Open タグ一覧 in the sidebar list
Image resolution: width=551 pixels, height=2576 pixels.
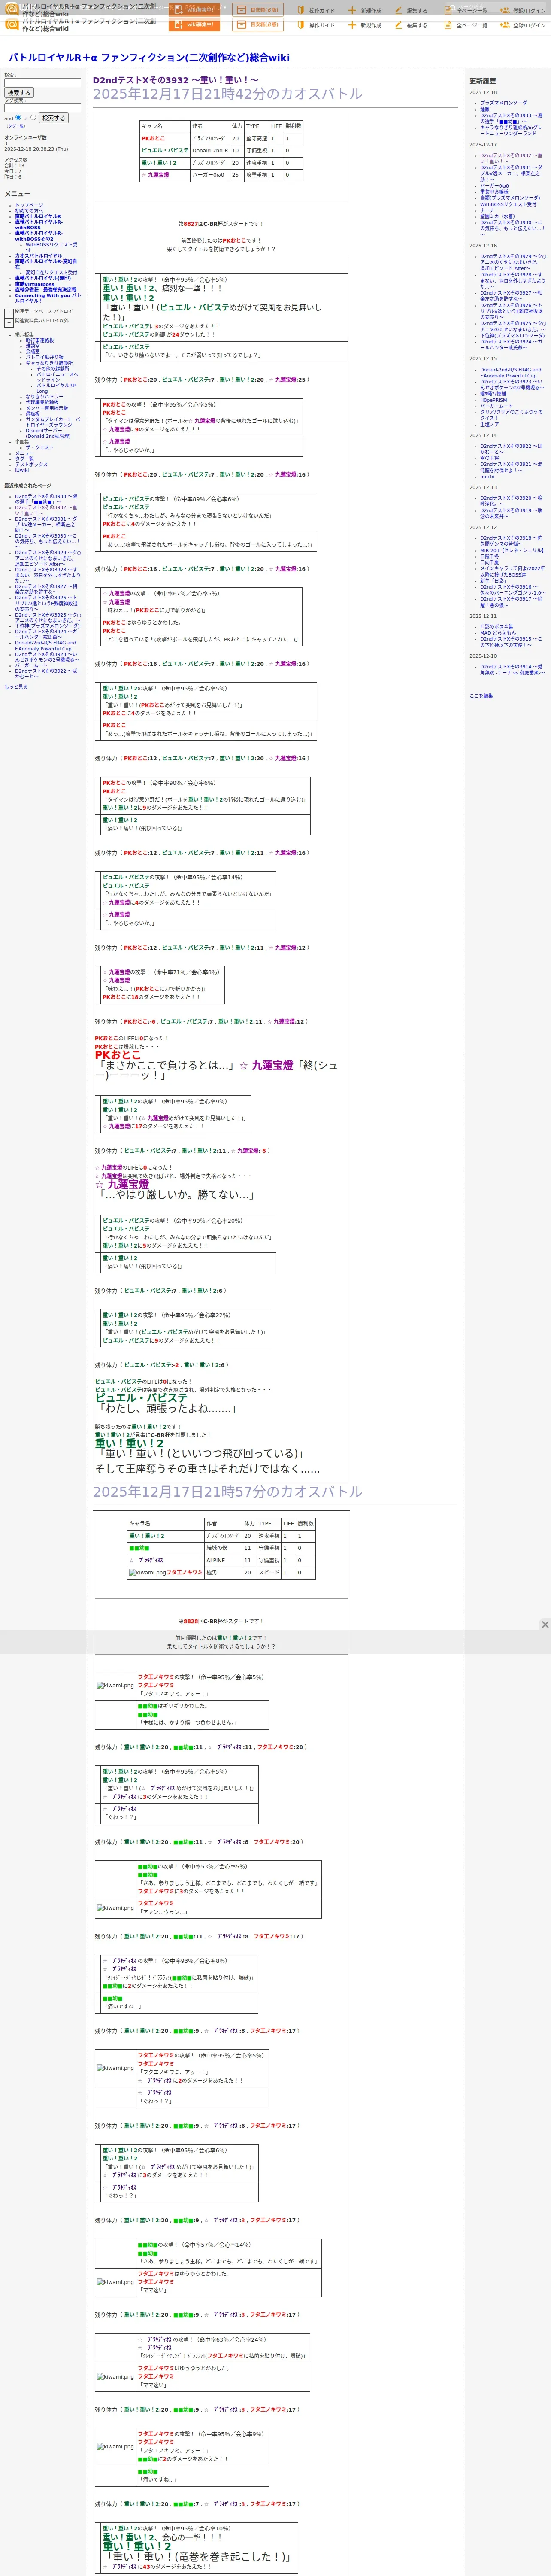tap(24, 459)
